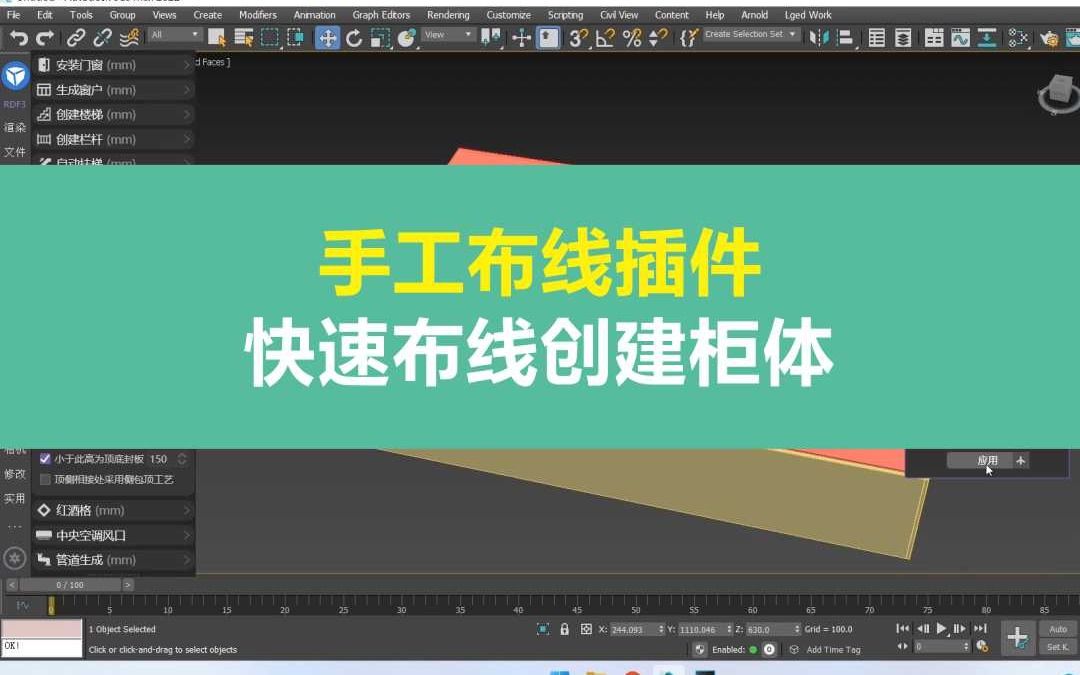Open Select by Name list

click(243, 38)
